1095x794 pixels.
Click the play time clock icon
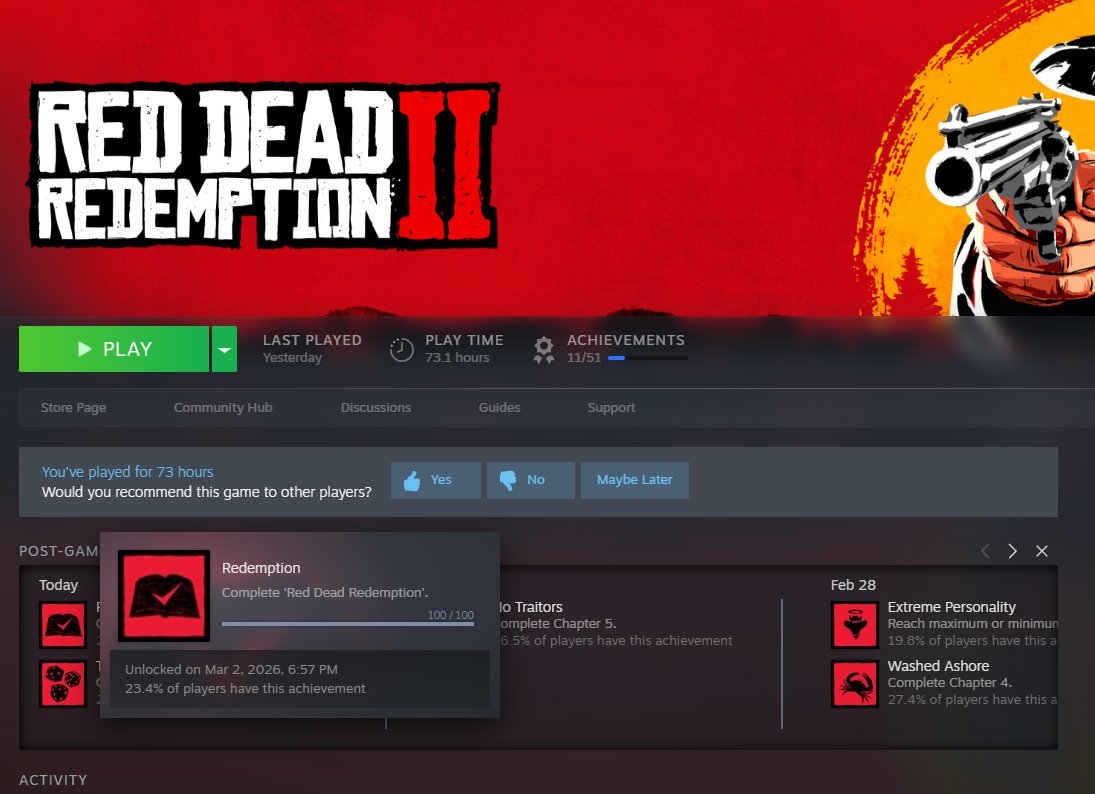(x=402, y=349)
